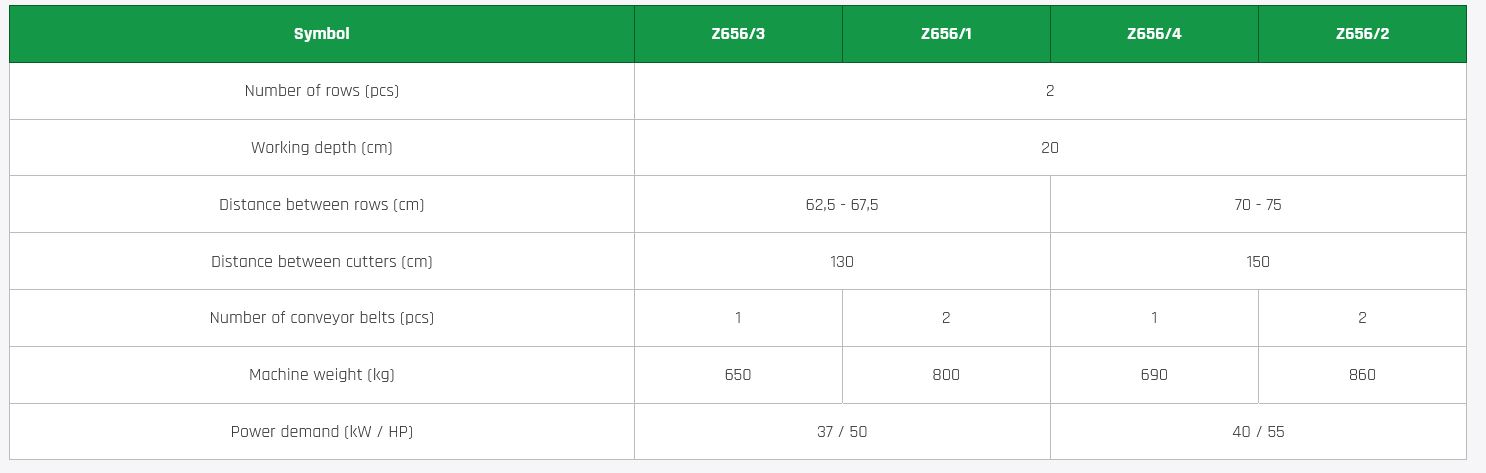Click the working depth value 20

(1049, 148)
